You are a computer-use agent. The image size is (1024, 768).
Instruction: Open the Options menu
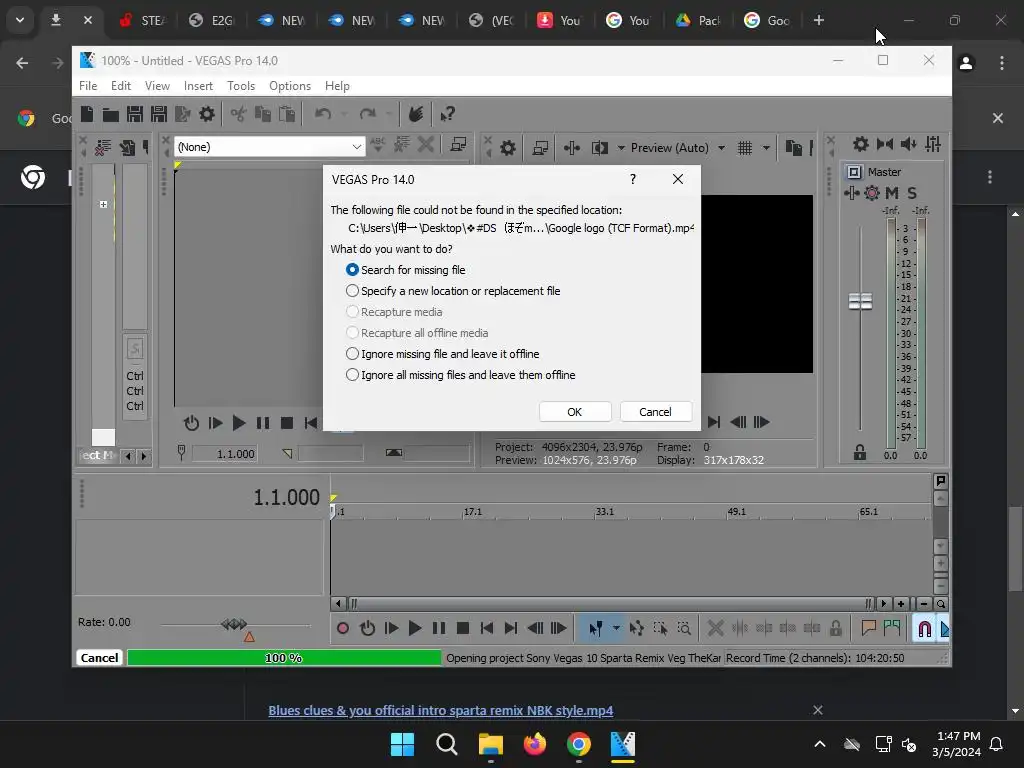tap(290, 86)
